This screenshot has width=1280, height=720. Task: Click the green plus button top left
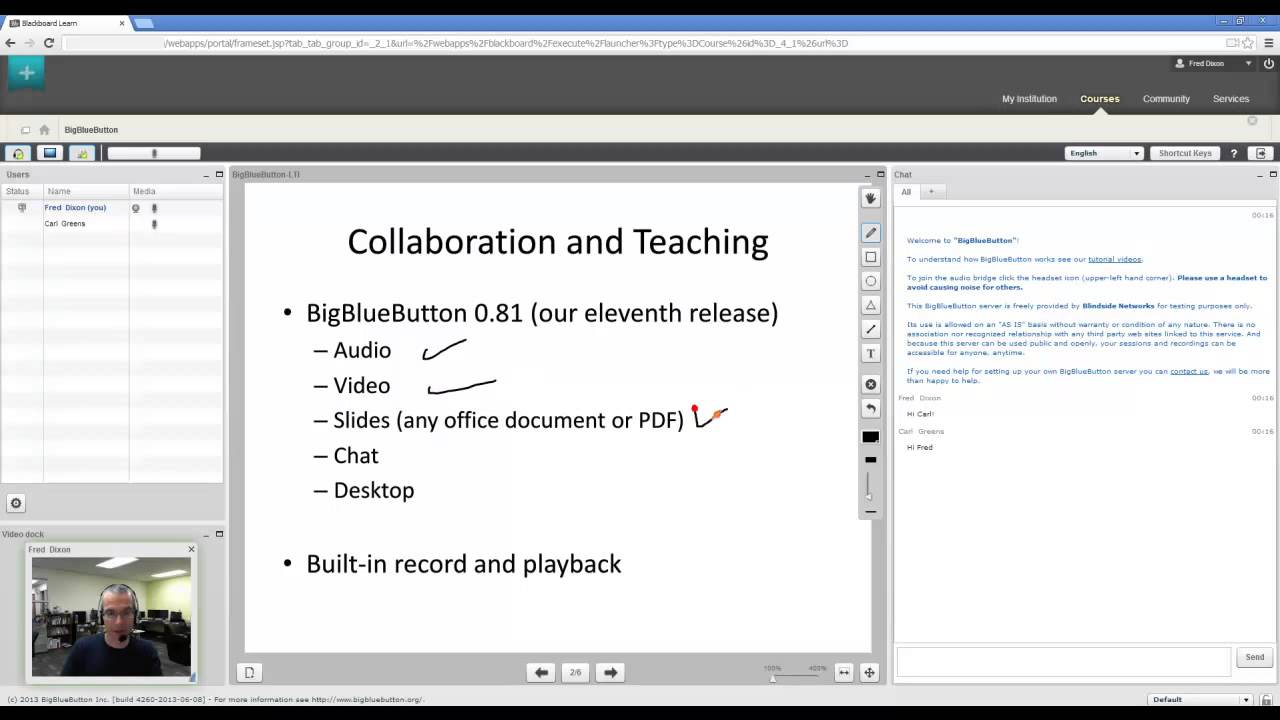point(26,73)
